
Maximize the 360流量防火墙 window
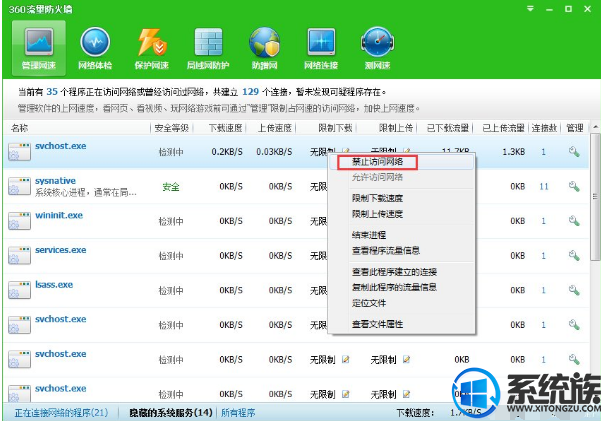click(568, 9)
